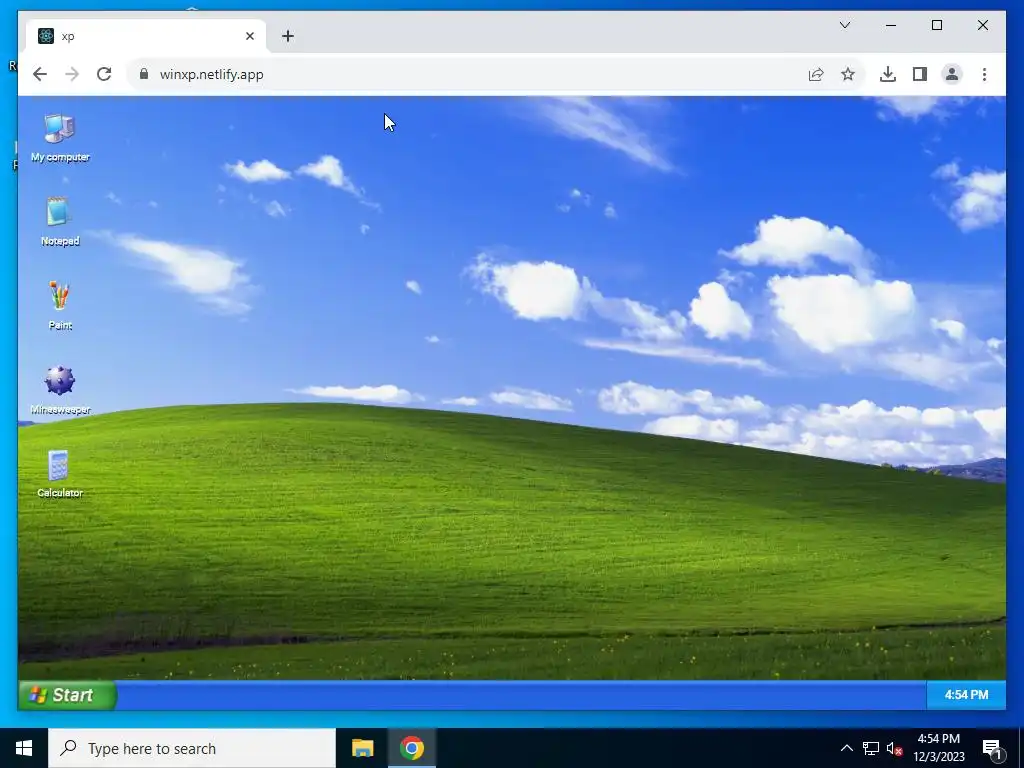Bookmark this tab with the star

(848, 74)
